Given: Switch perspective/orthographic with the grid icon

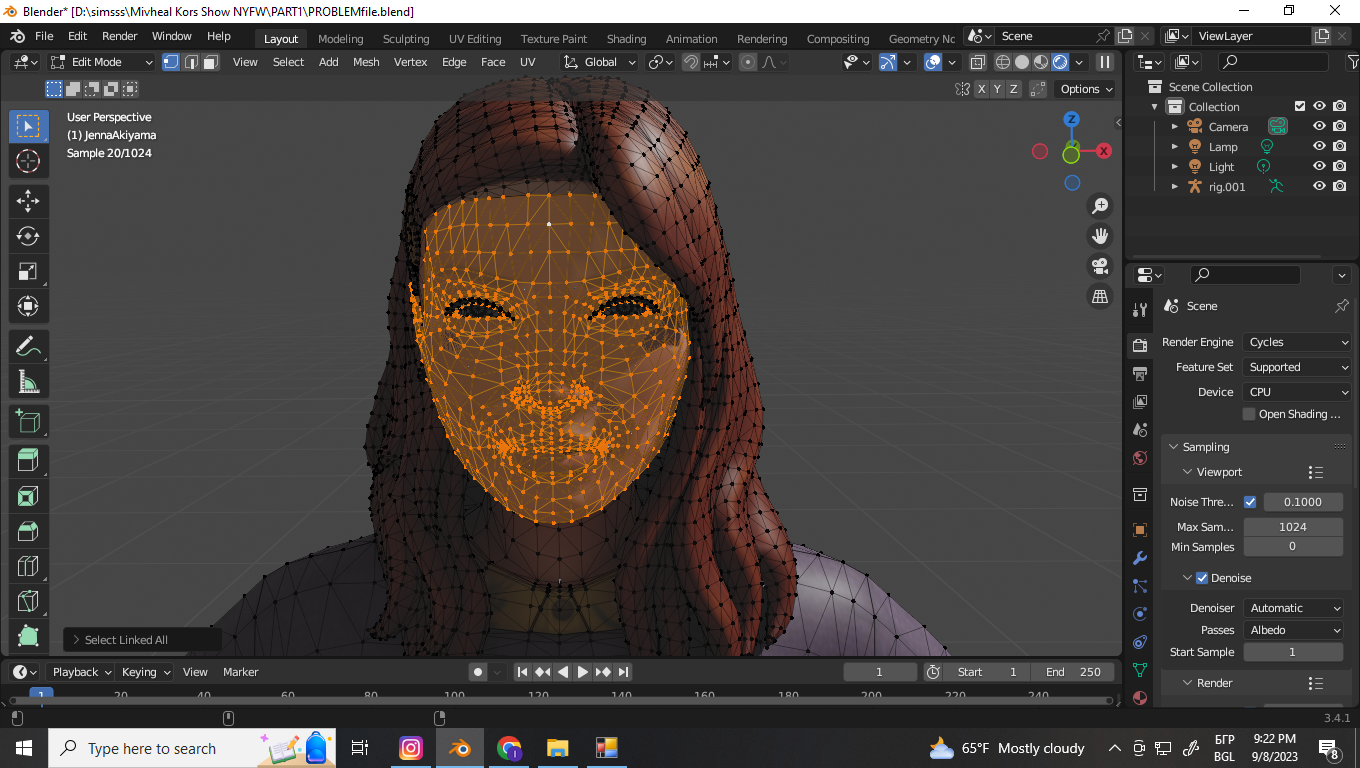Looking at the screenshot, I should [x=1100, y=296].
